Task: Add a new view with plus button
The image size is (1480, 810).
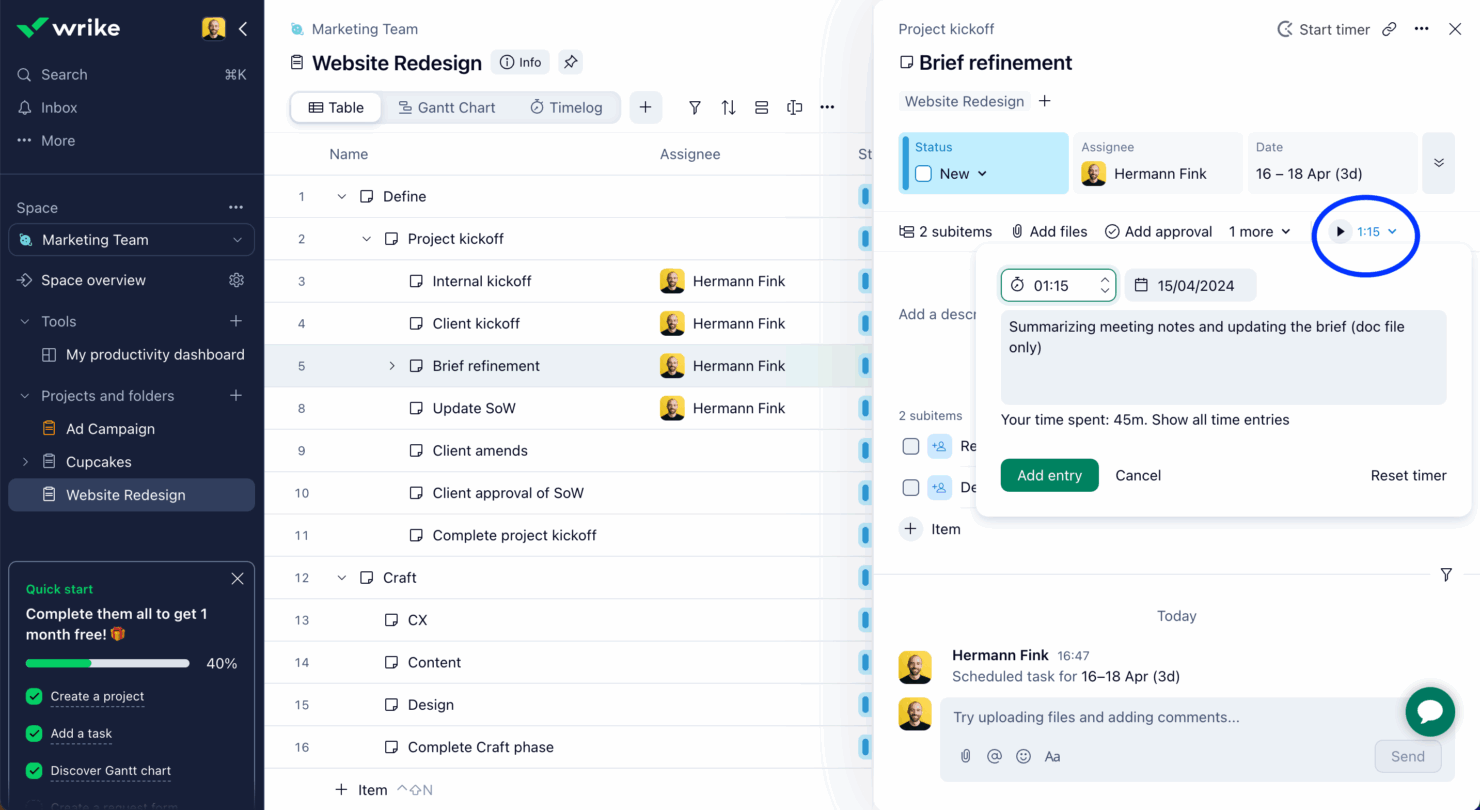Action: 645,107
